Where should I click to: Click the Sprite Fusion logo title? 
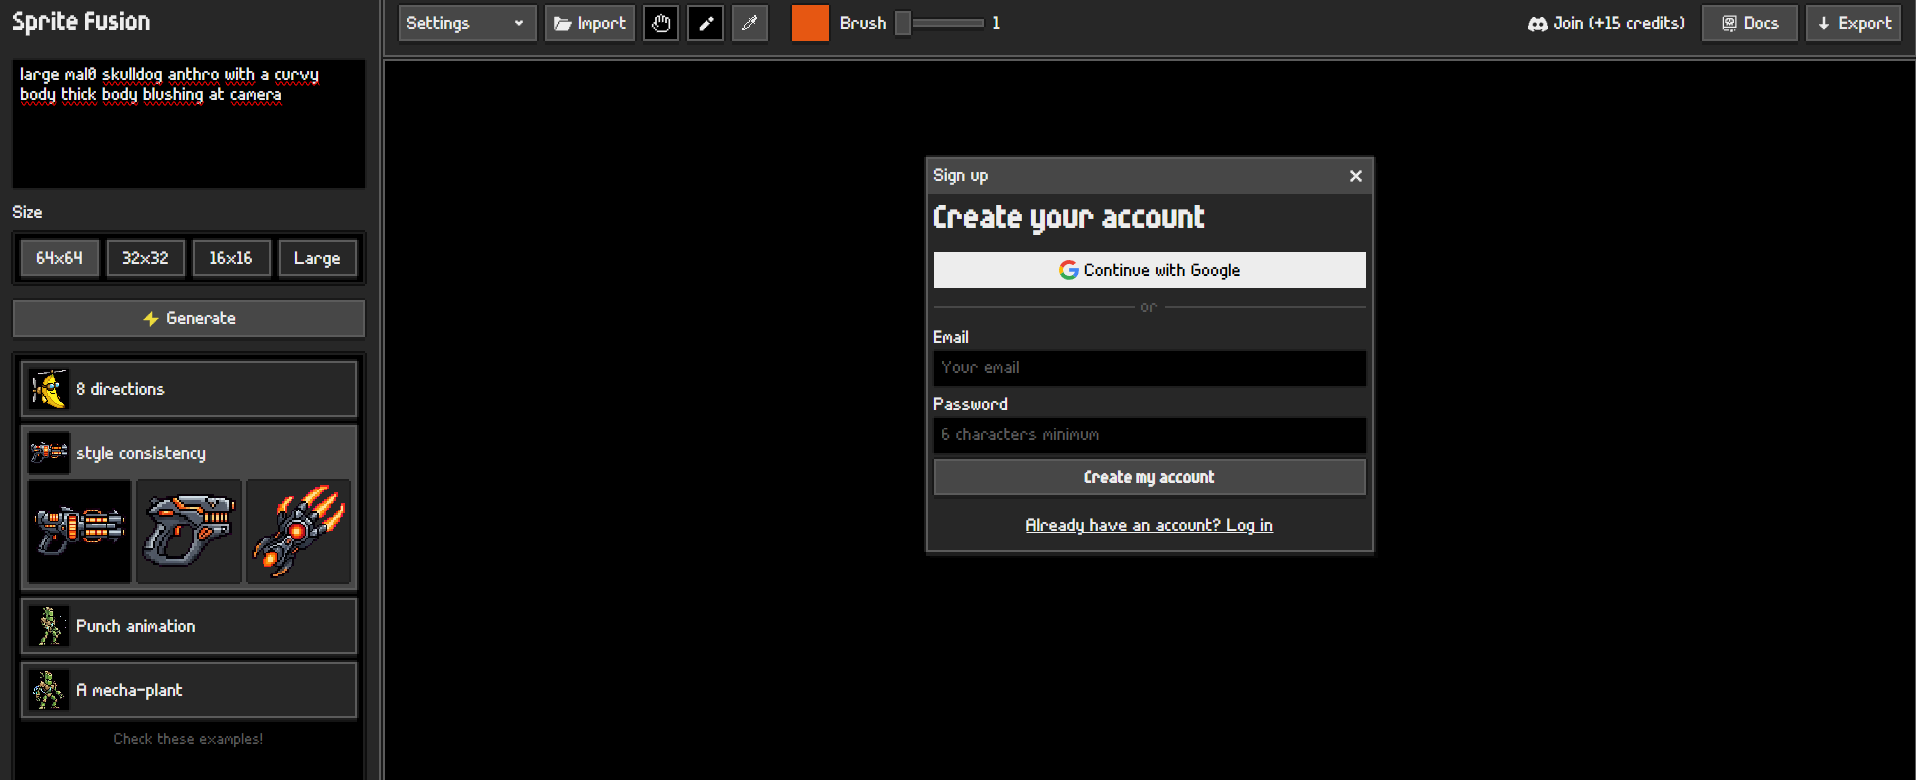[x=81, y=22]
